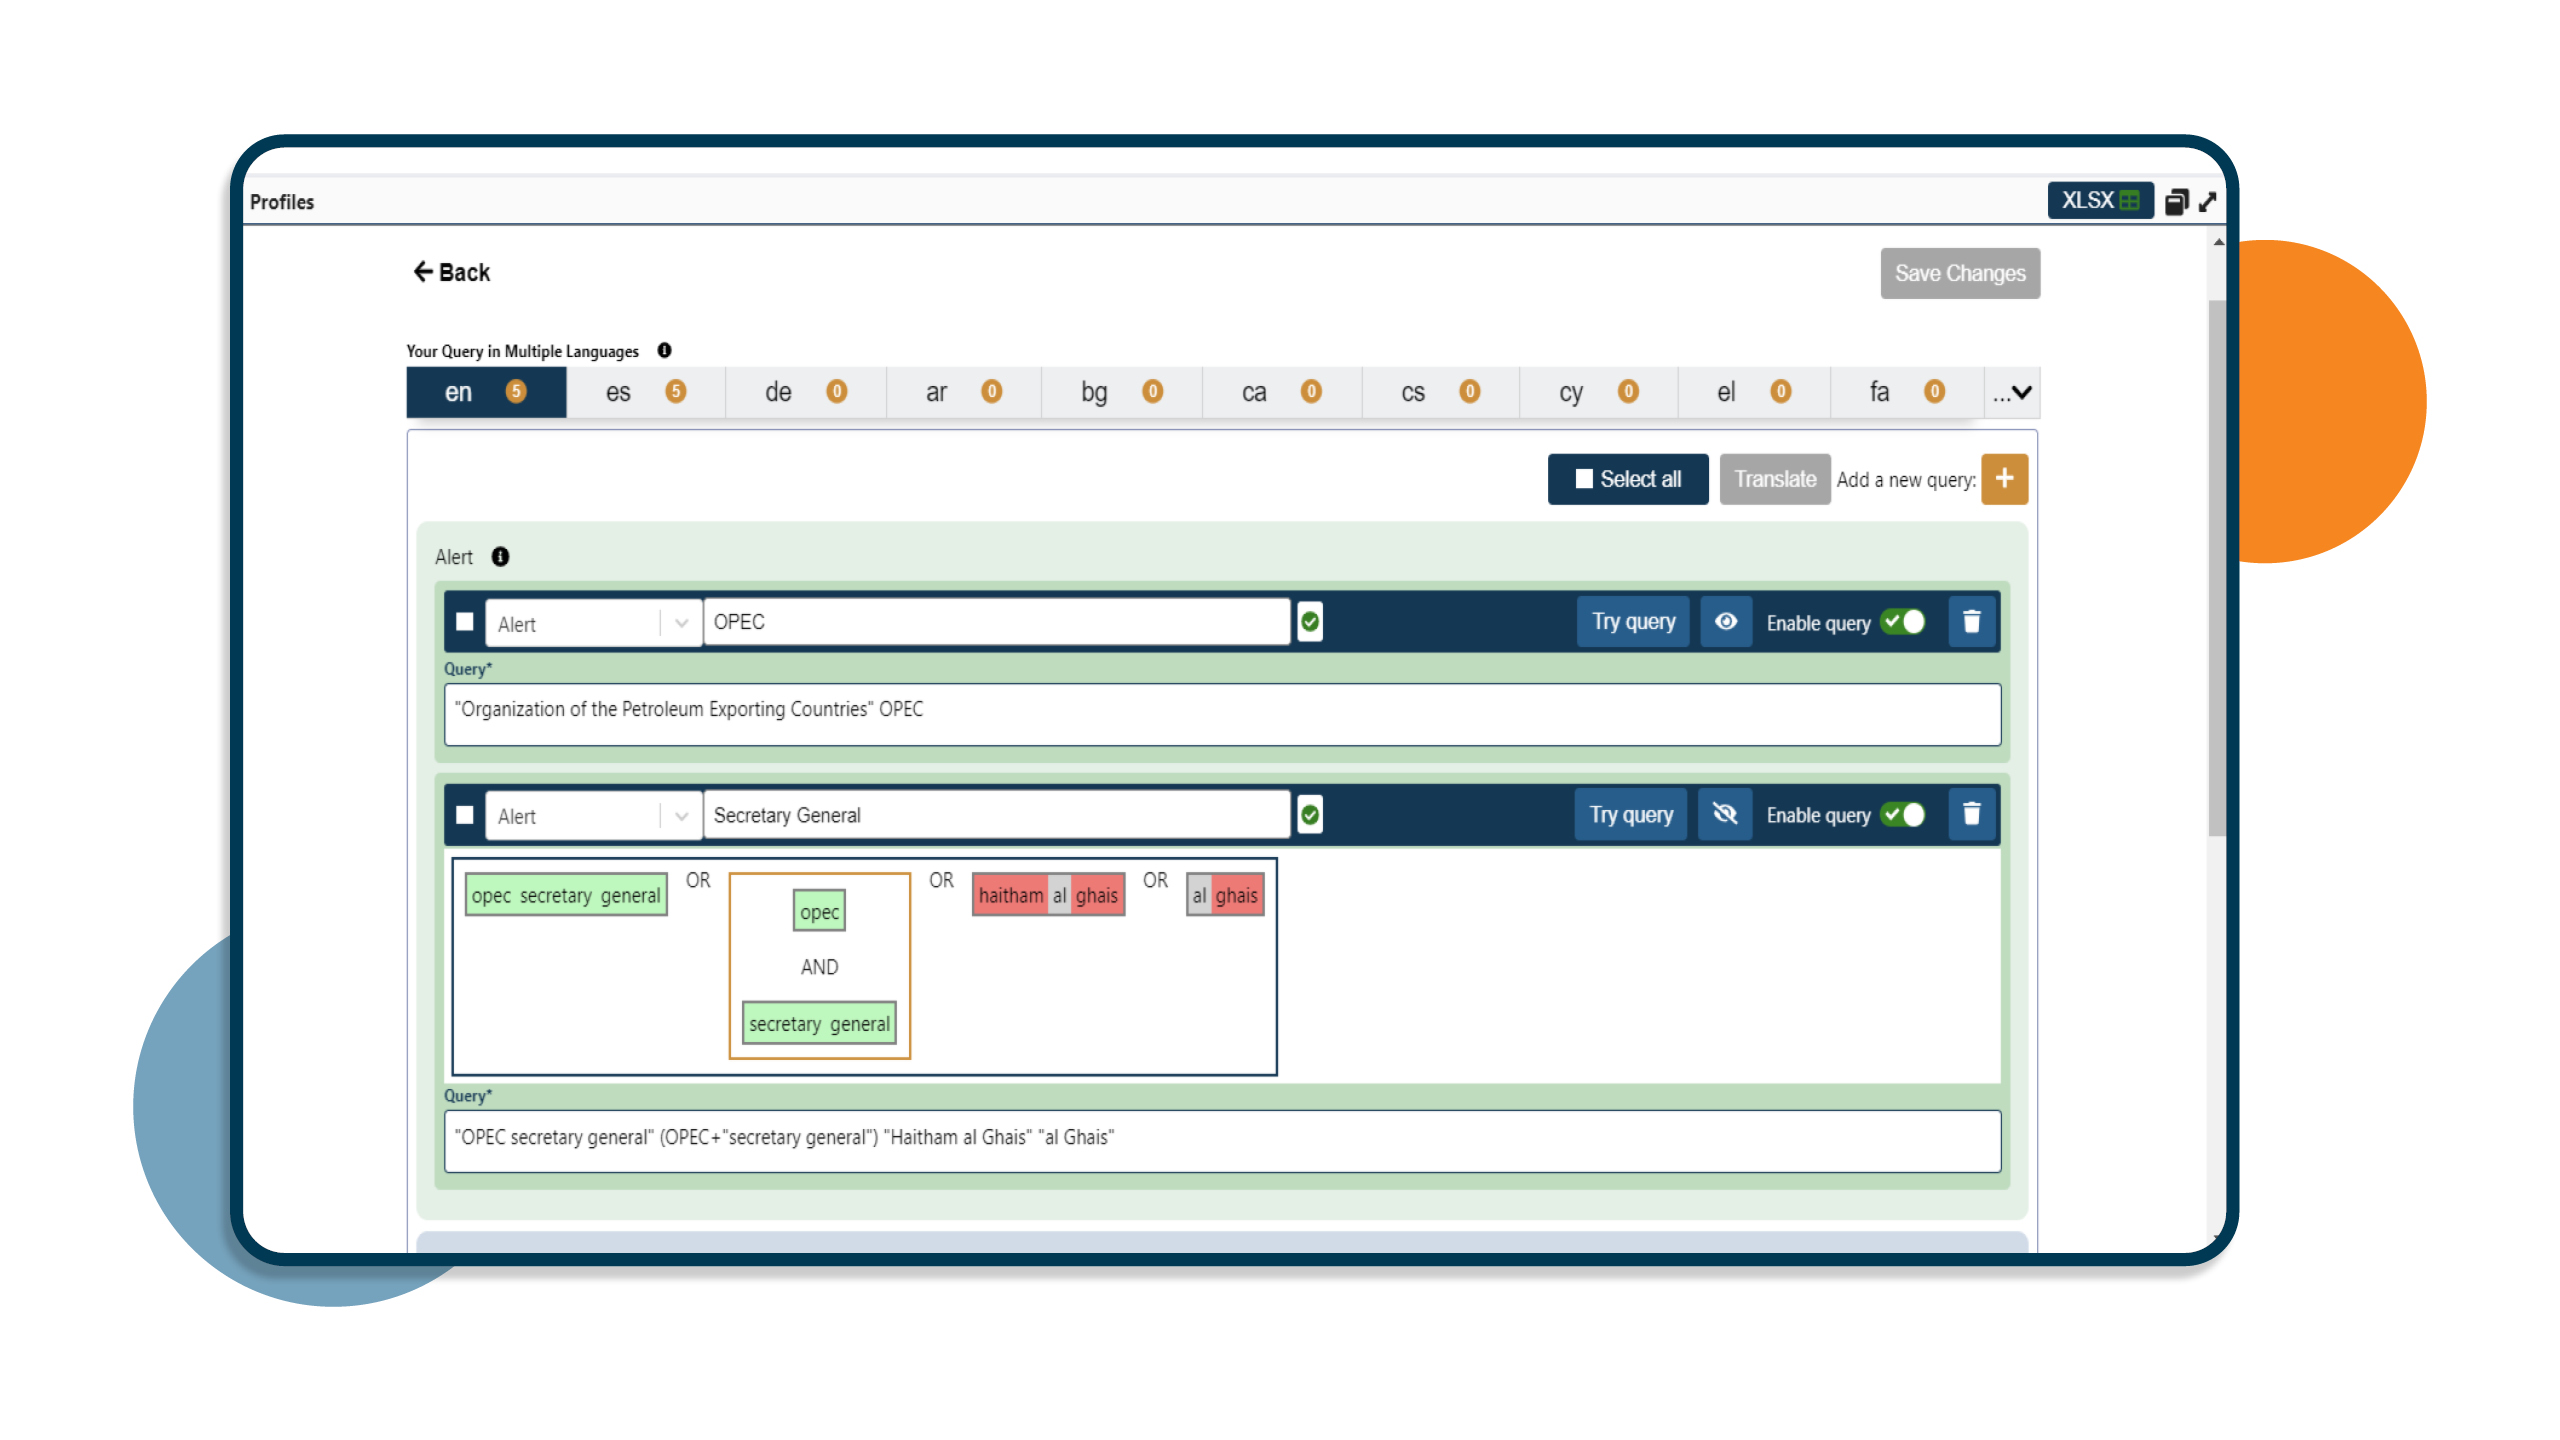Viewport: 2560px width, 1440px height.
Task: Click info icon next to Multiple Languages
Action: pos(664,351)
